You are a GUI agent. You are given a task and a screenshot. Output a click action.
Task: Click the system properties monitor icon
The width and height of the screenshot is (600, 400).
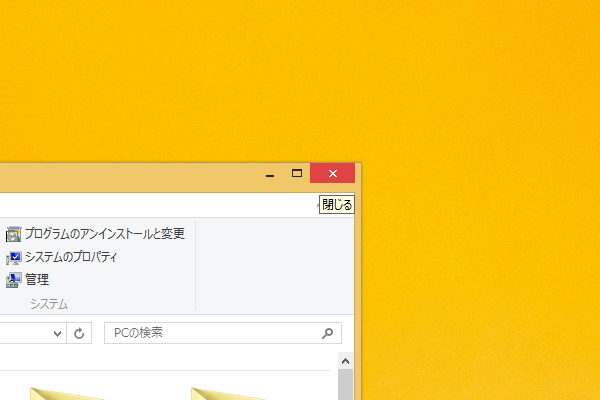(13, 258)
